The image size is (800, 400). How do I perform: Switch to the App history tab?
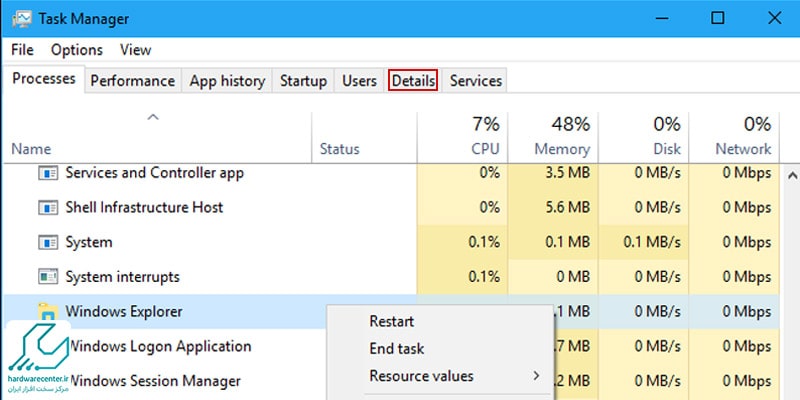[227, 81]
